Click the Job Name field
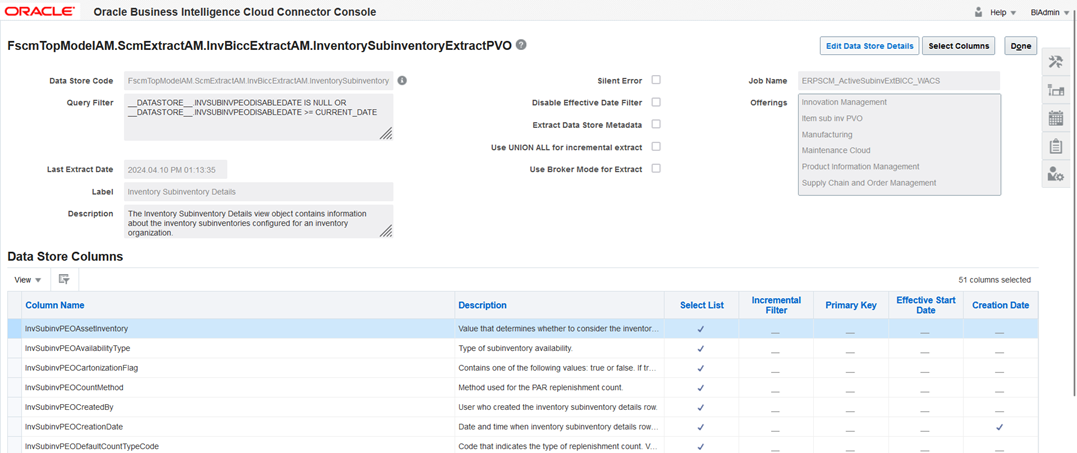The height and width of the screenshot is (453, 1077). (x=899, y=80)
